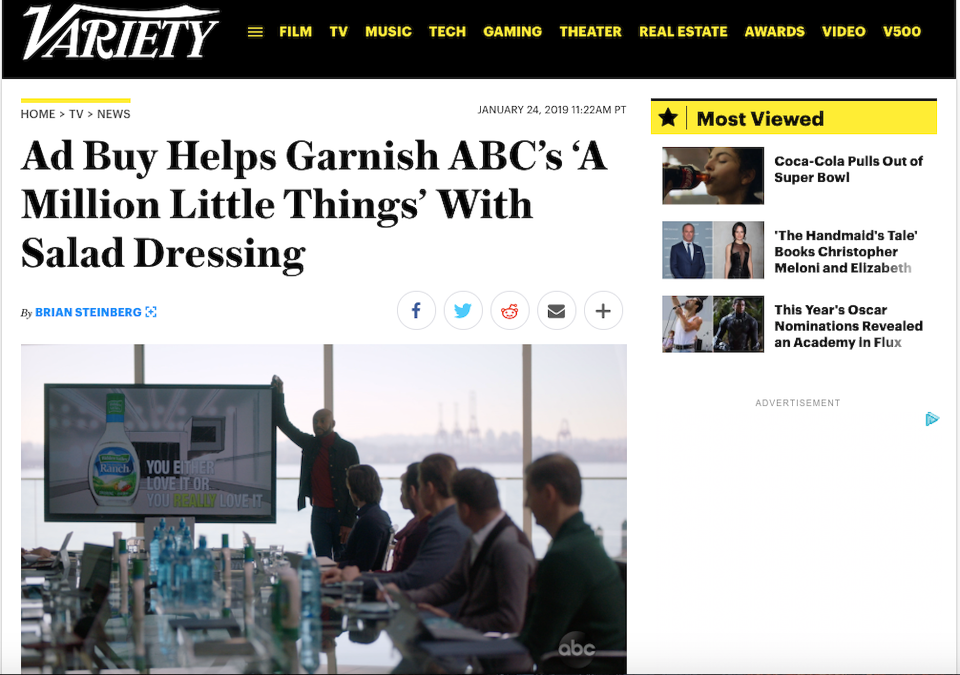Share article via email icon
The height and width of the screenshot is (675, 960).
click(556, 311)
